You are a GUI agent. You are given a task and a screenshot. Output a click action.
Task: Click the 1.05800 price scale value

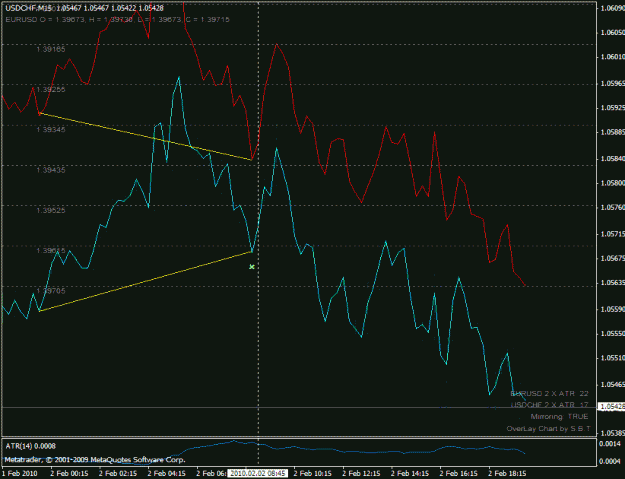(x=613, y=183)
